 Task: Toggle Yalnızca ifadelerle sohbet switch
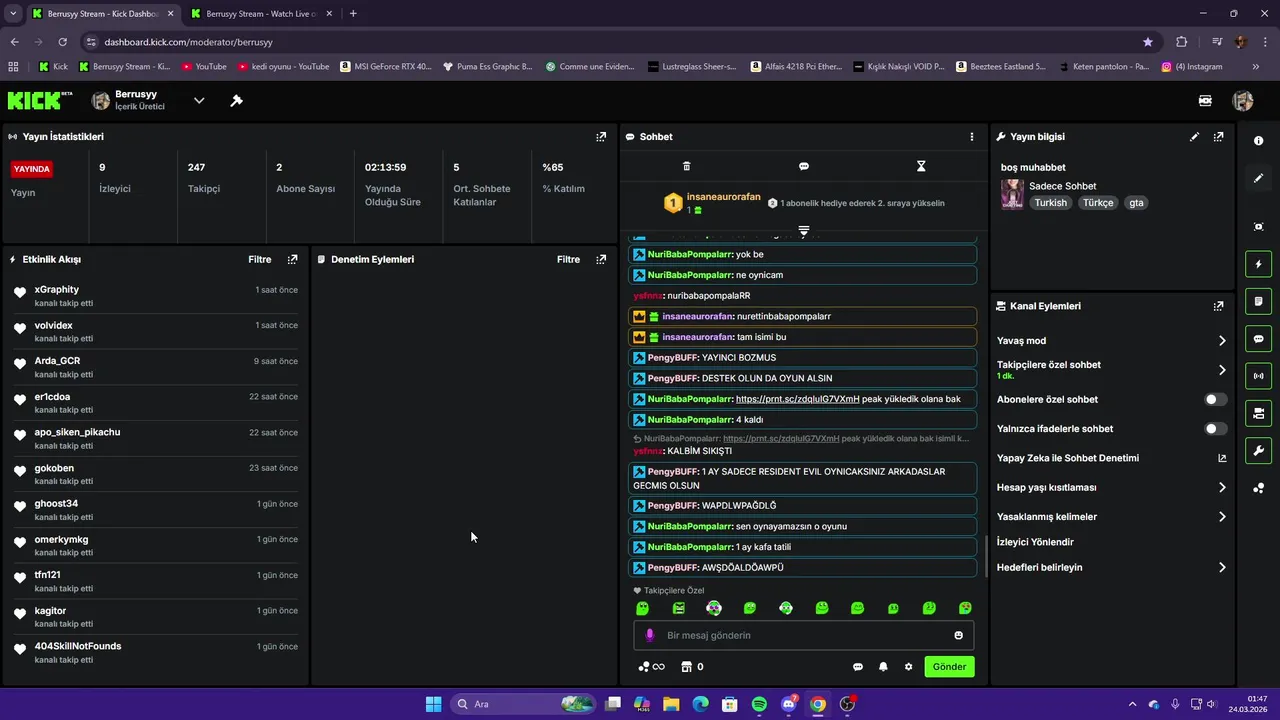click(x=1215, y=429)
